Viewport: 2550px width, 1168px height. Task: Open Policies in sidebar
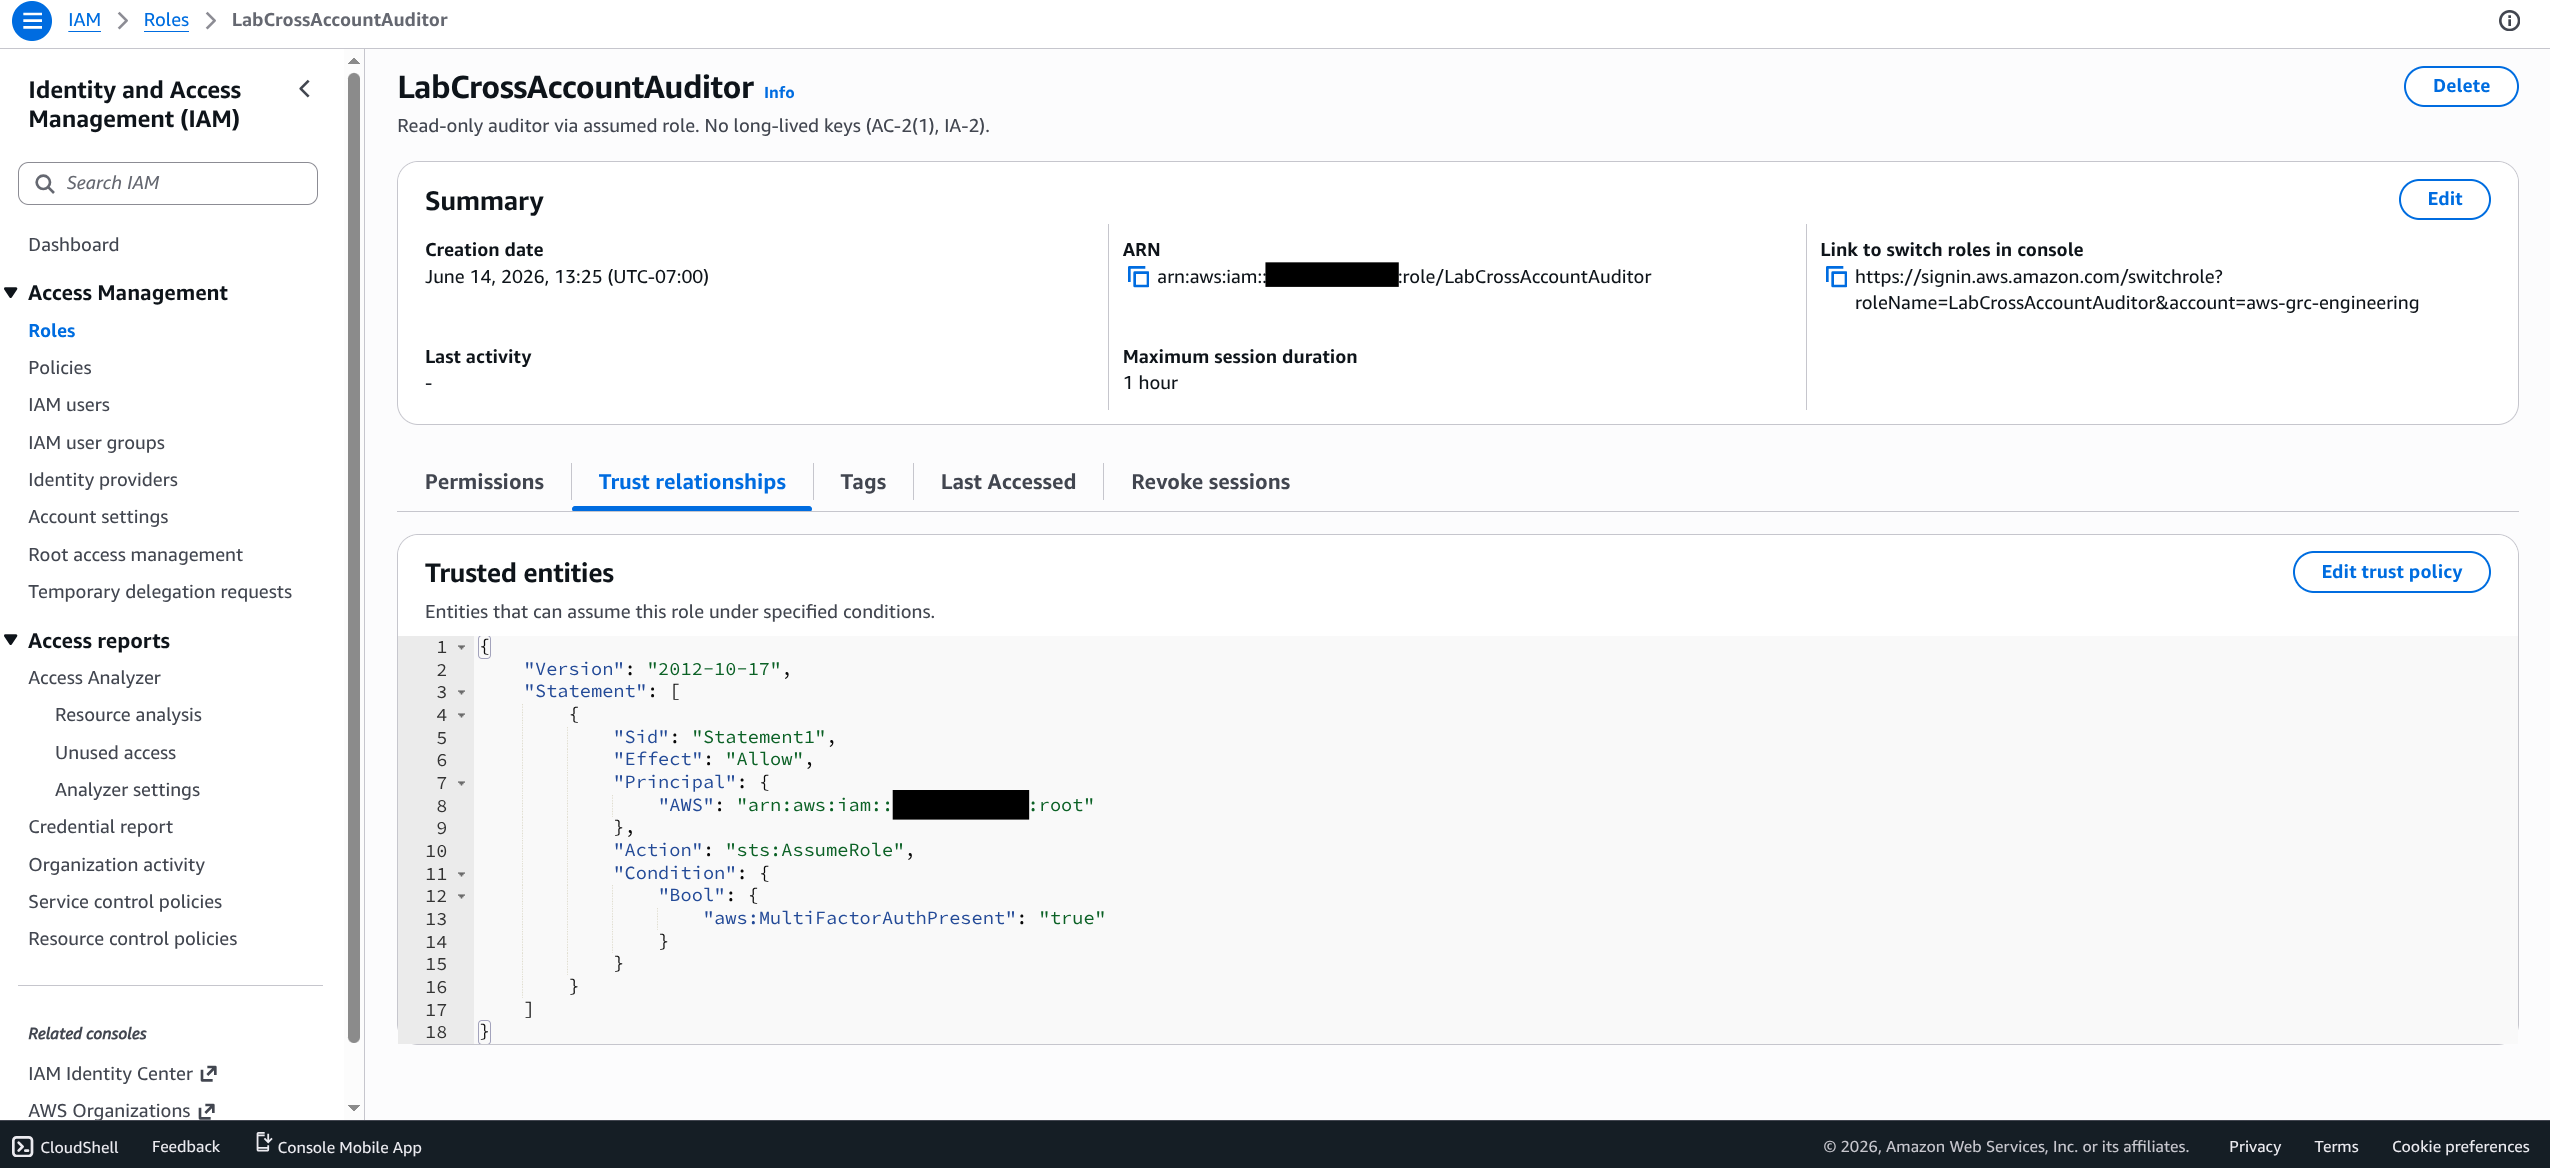pyautogui.click(x=60, y=367)
